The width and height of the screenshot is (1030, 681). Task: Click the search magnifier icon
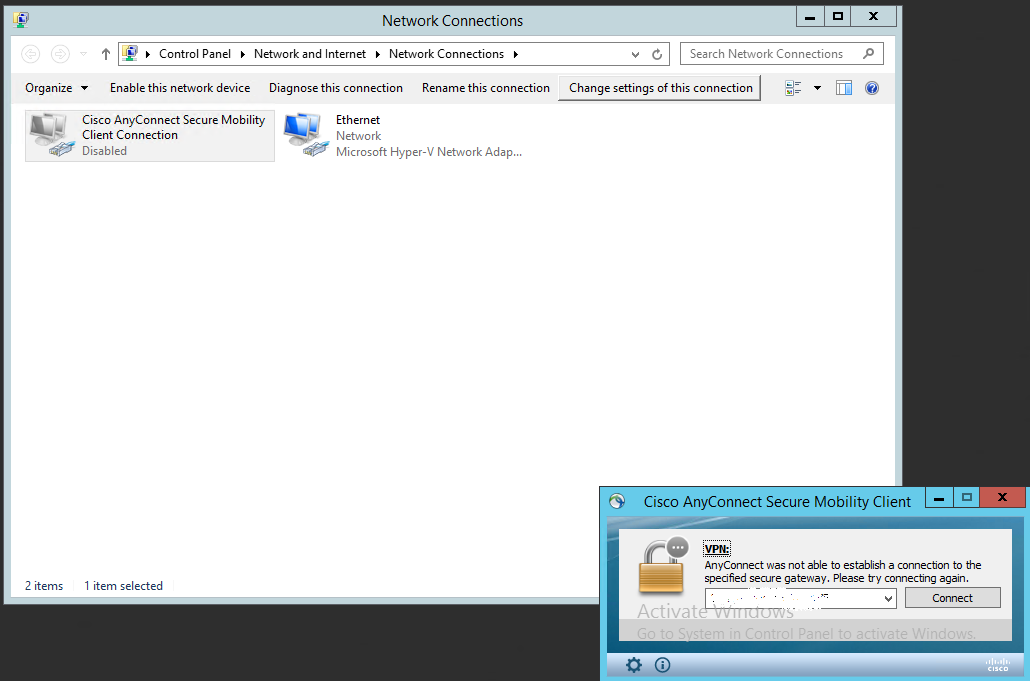pos(868,54)
